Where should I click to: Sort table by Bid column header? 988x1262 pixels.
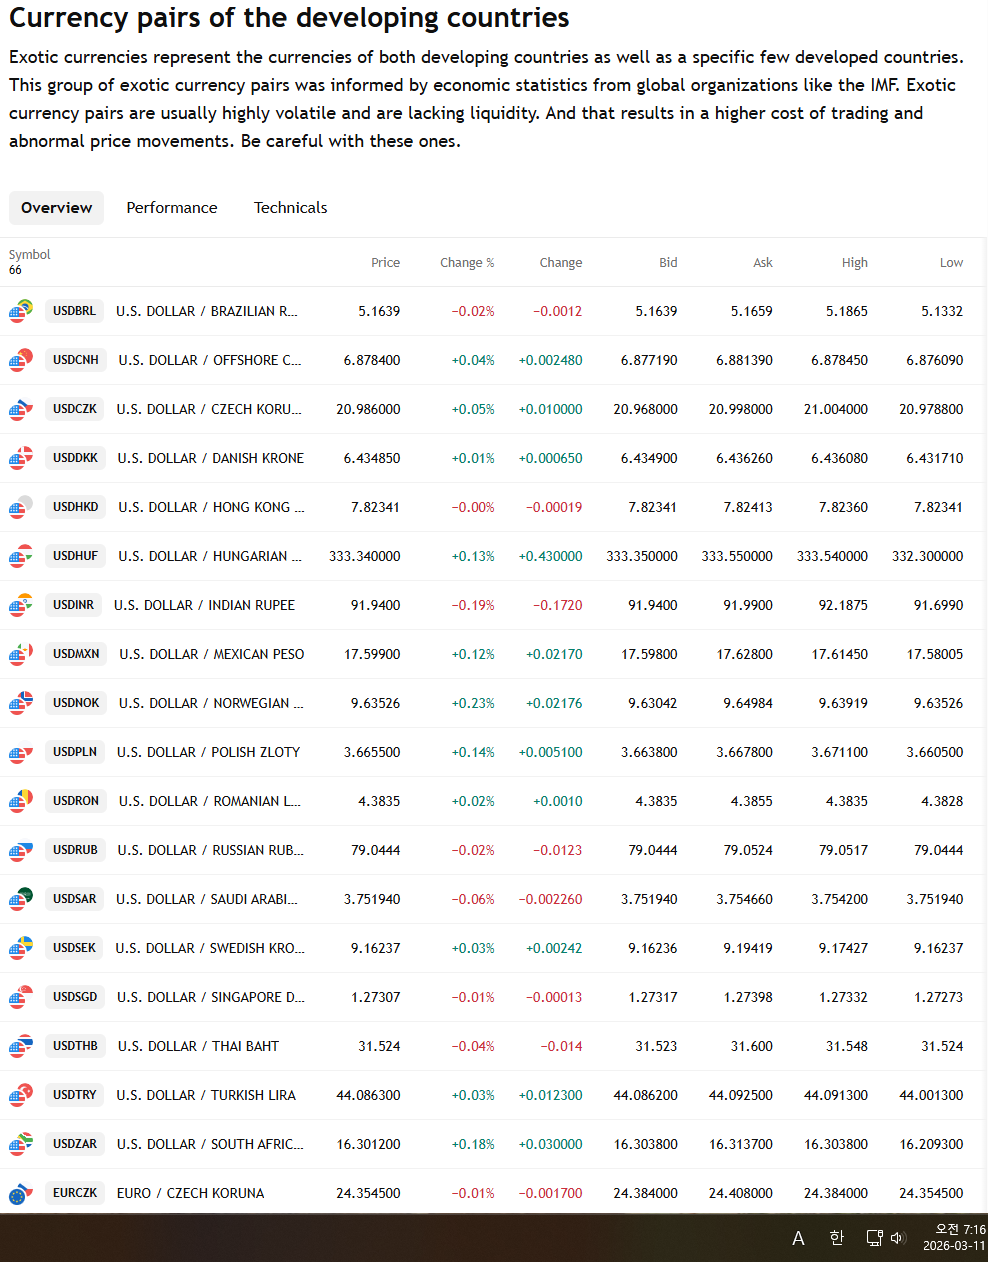[x=668, y=263]
